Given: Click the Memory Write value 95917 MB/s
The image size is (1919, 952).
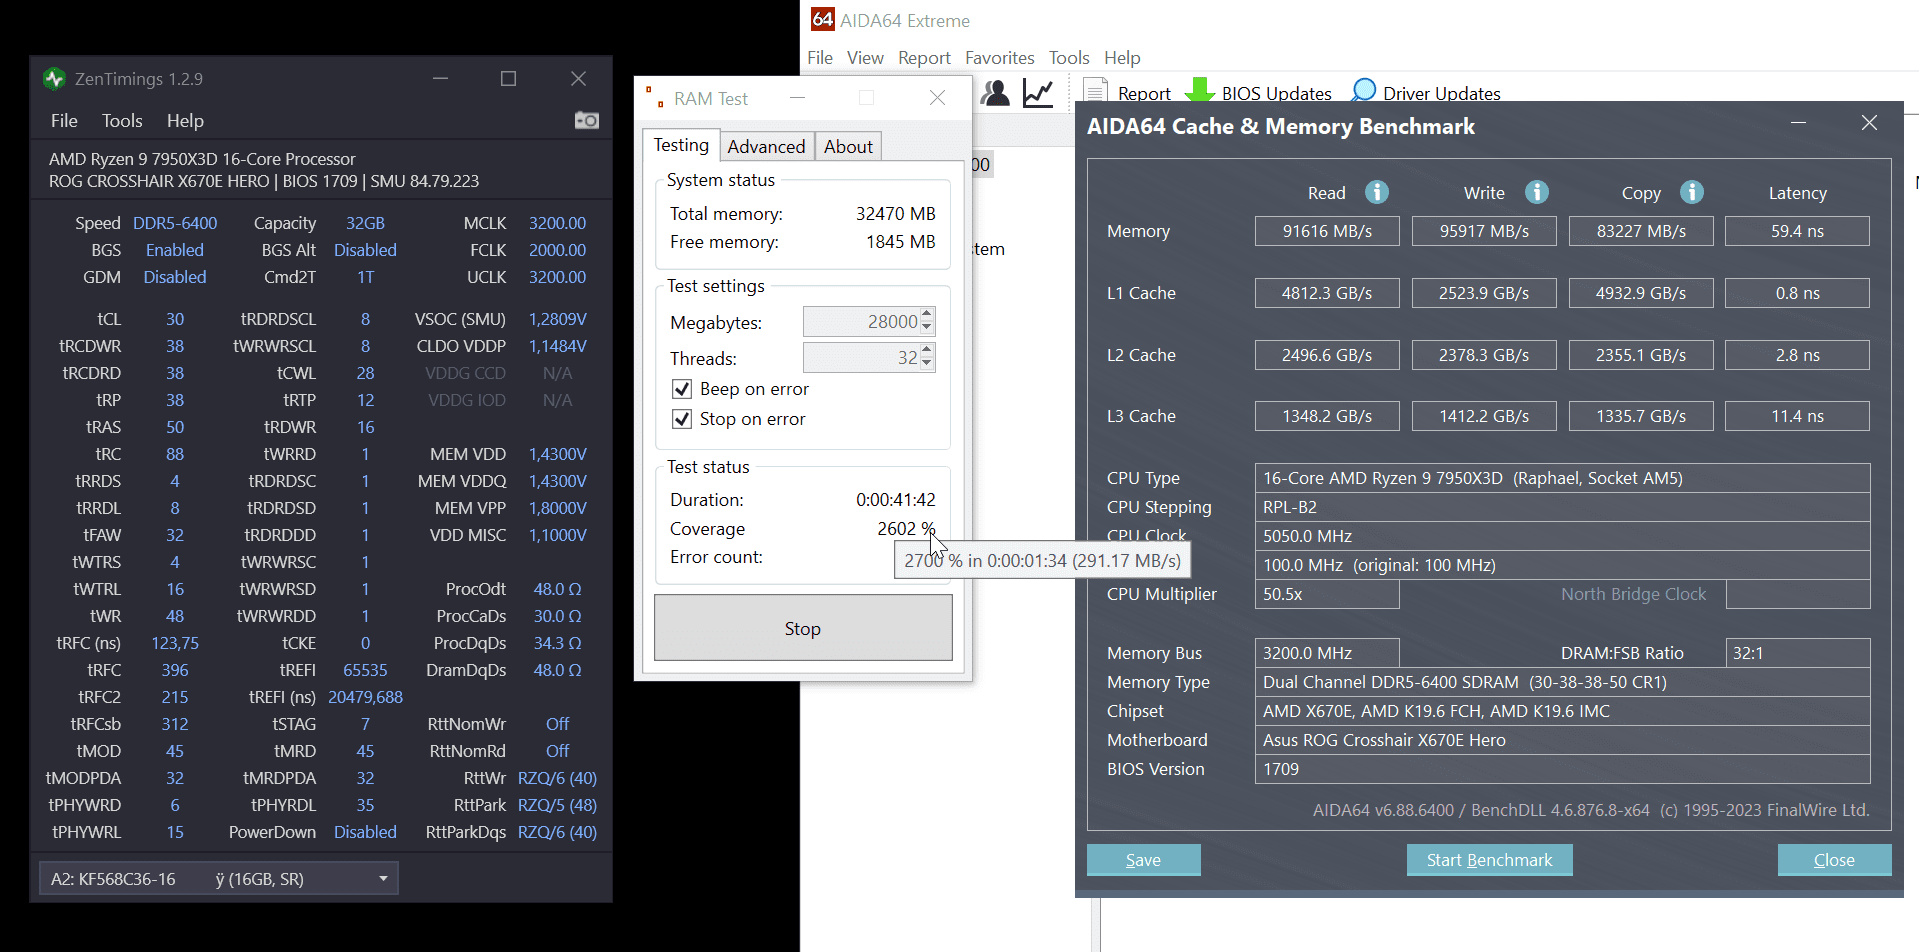Looking at the screenshot, I should (1484, 231).
